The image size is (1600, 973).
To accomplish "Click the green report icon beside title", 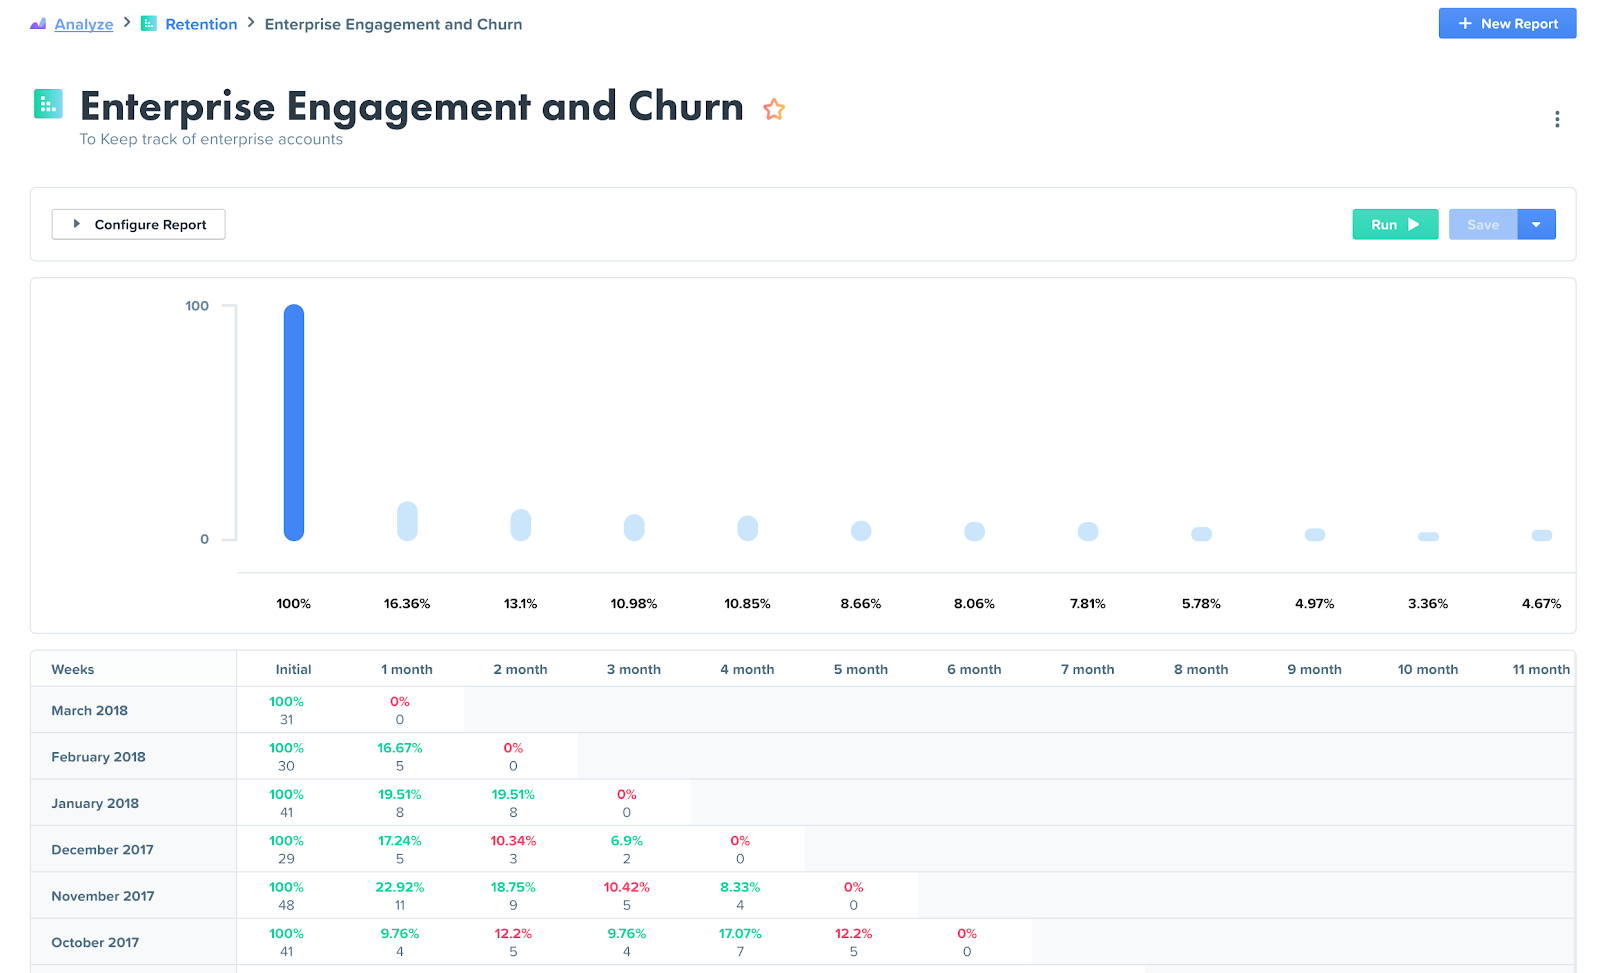I will click(48, 104).
